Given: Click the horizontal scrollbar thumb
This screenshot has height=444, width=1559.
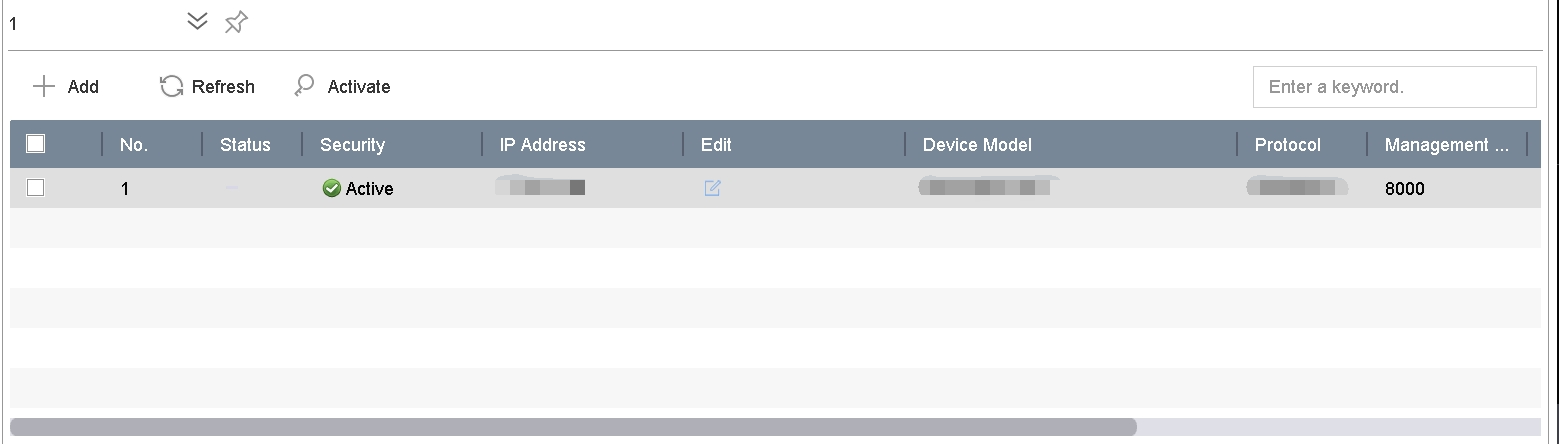Looking at the screenshot, I should [x=573, y=427].
